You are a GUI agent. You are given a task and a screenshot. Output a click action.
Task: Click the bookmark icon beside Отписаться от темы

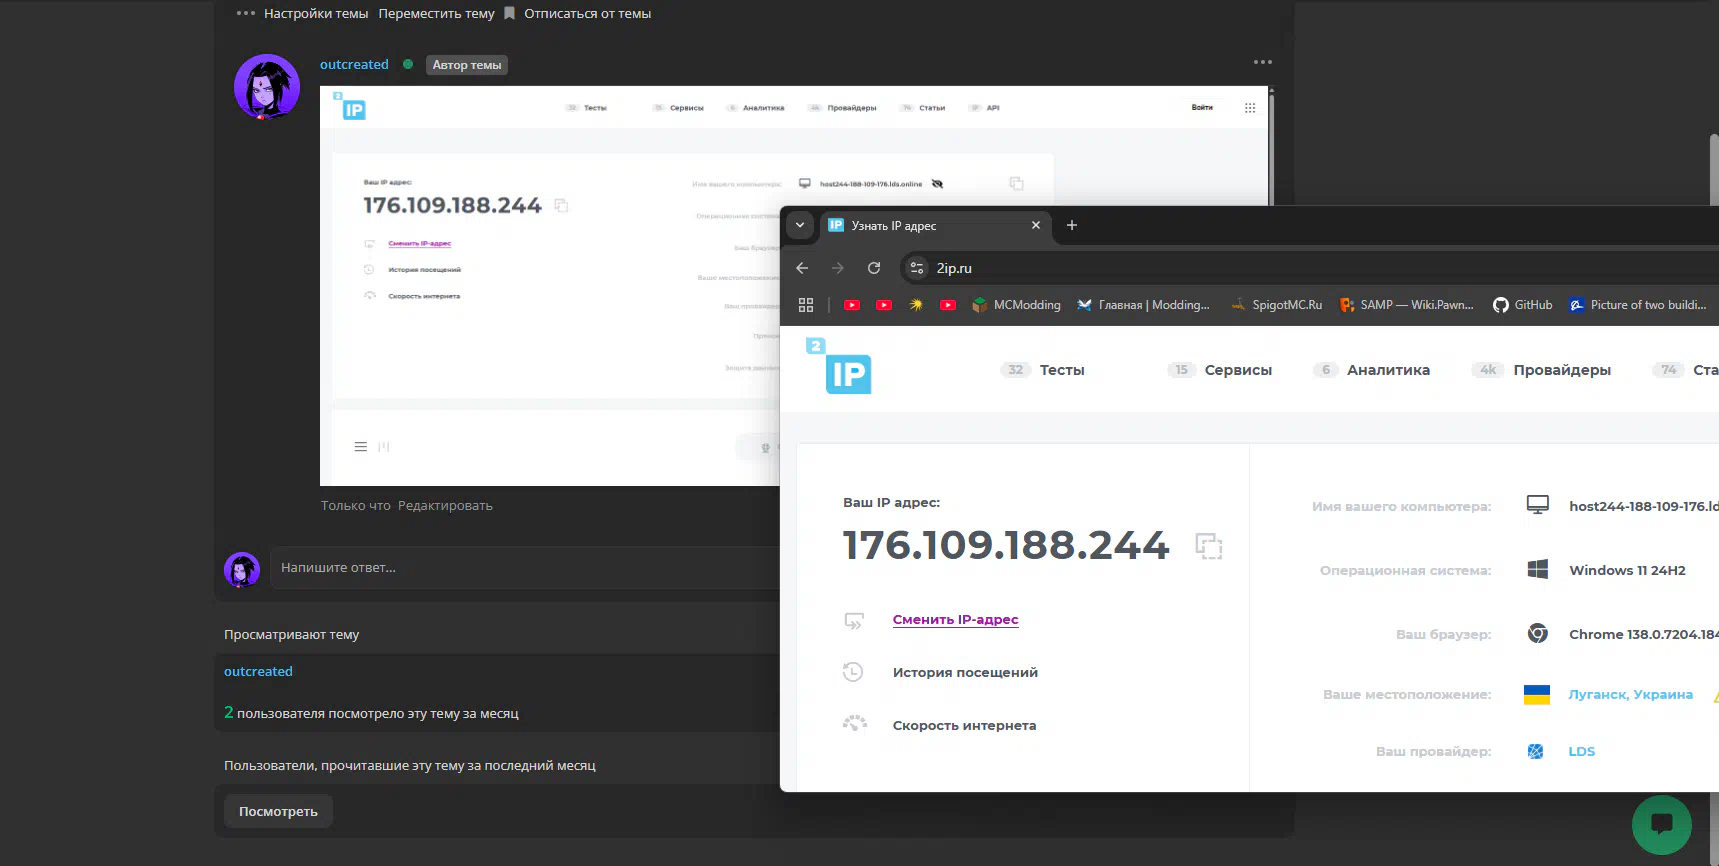click(509, 13)
